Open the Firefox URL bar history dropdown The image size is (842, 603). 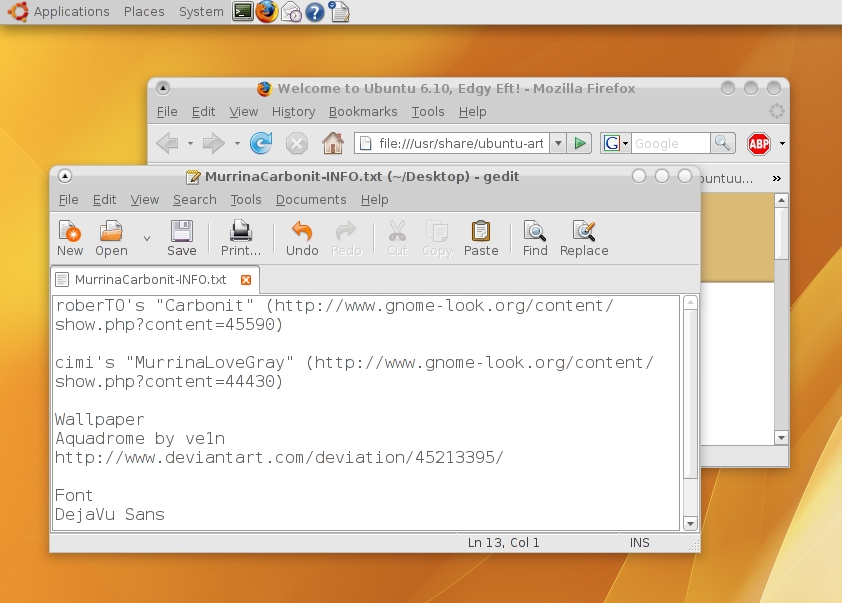tap(558, 143)
